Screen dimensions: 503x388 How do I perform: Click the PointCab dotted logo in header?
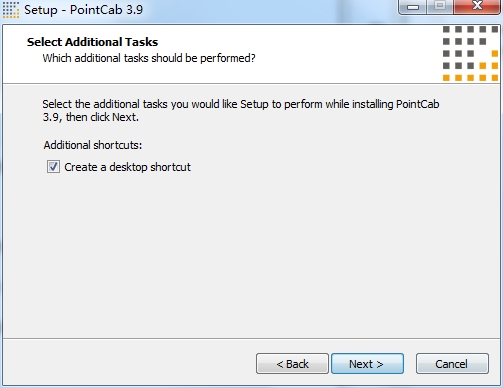[470, 54]
